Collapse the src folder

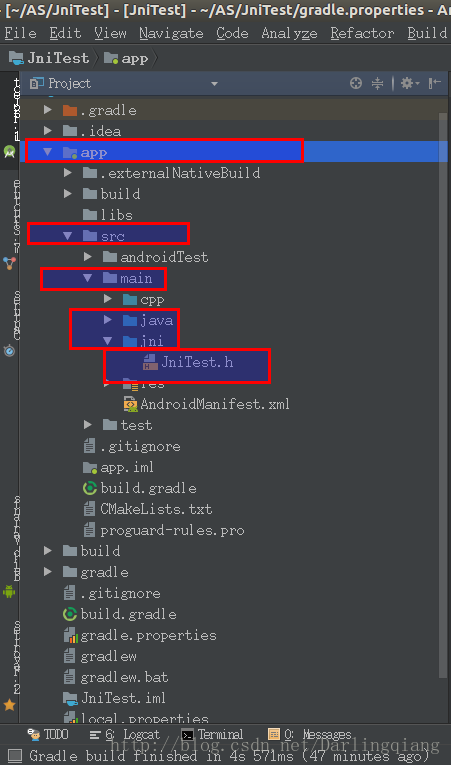(67, 236)
